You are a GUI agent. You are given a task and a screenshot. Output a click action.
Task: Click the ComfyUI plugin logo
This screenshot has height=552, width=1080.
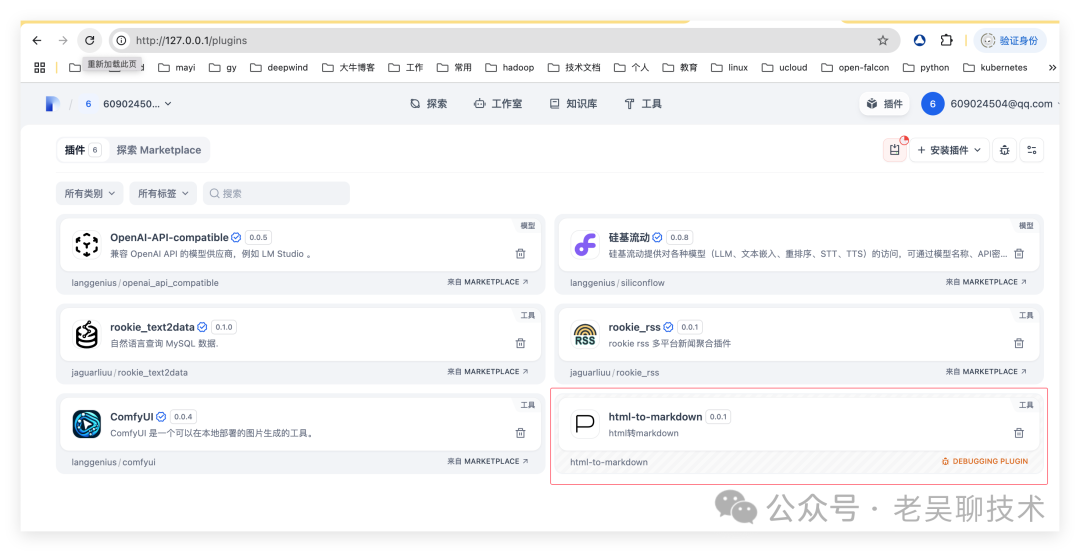pos(87,424)
